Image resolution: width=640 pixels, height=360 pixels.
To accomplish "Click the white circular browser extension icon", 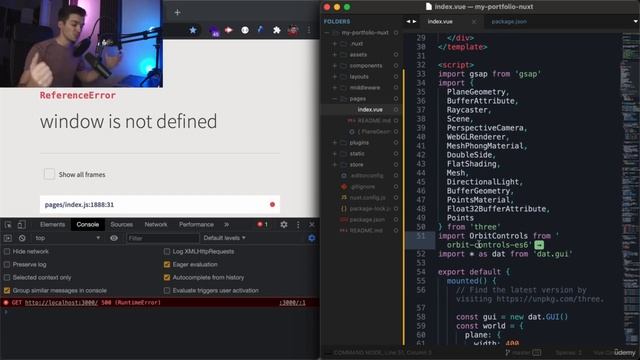I will coord(245,30).
